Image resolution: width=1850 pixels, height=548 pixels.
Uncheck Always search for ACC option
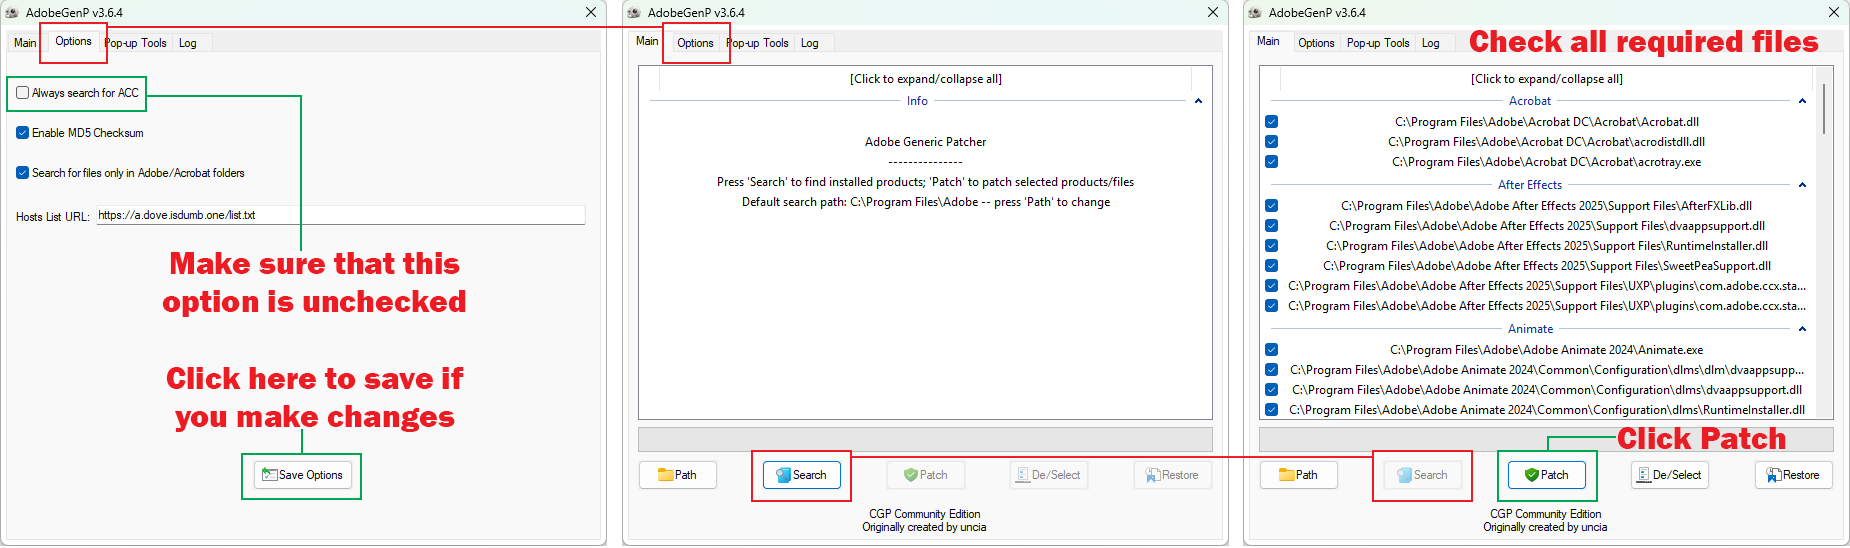click(x=22, y=93)
